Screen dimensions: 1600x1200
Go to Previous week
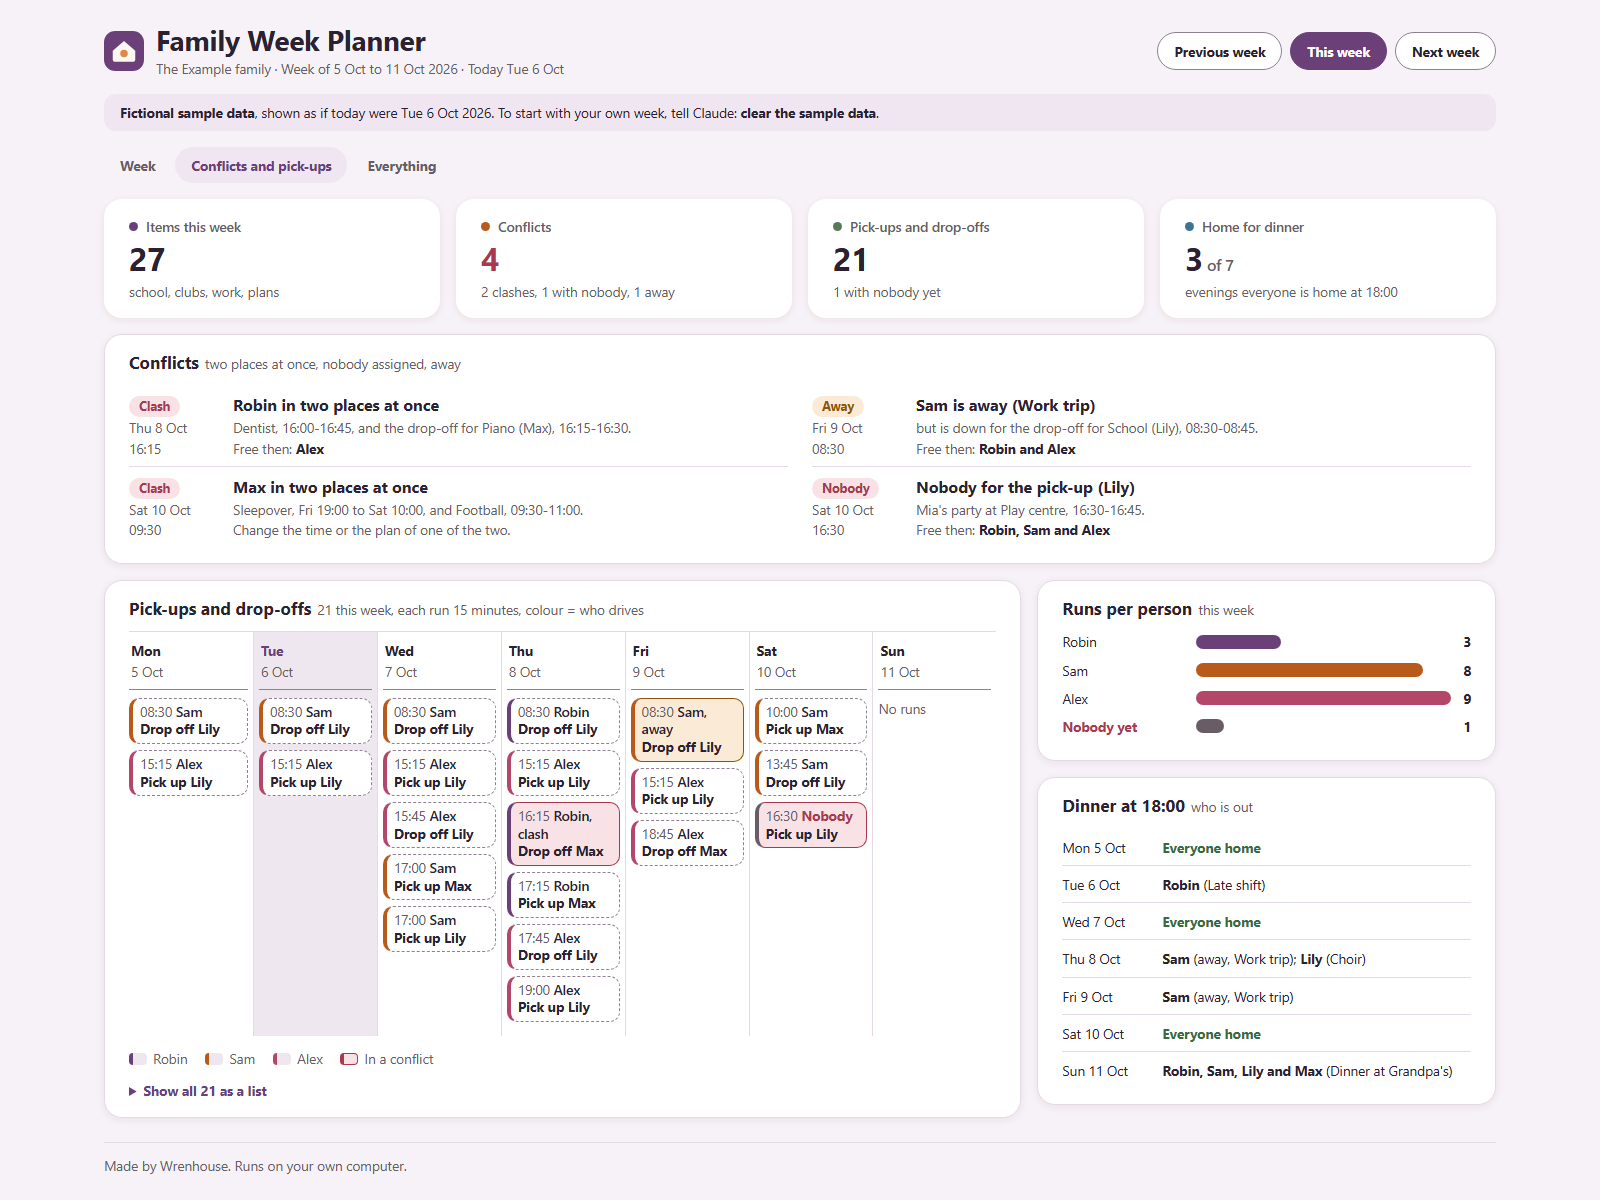[1219, 52]
